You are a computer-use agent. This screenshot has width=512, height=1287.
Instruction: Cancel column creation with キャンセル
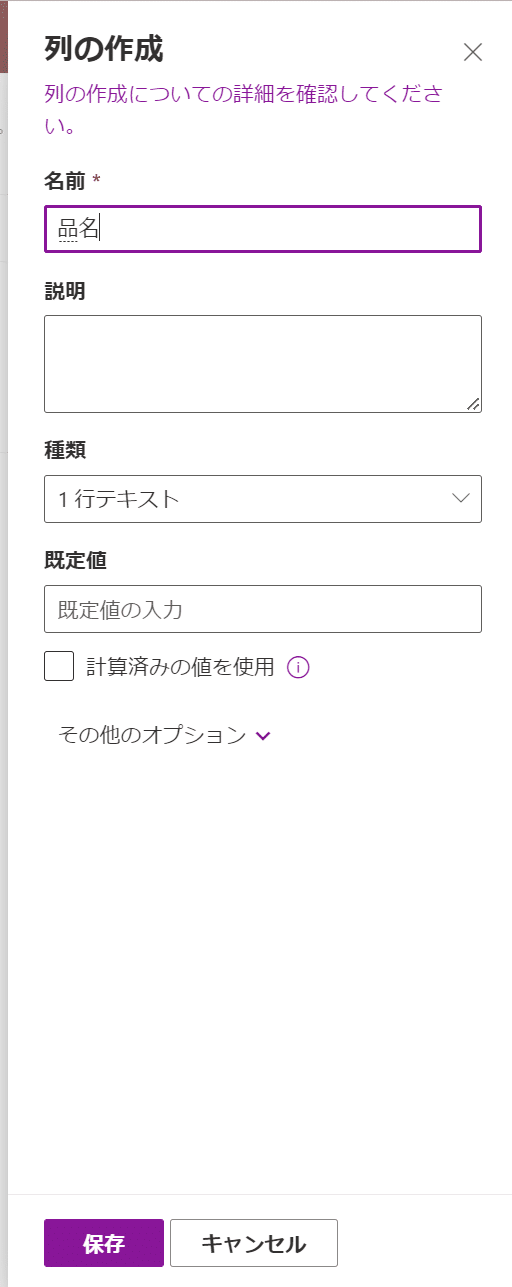(254, 1243)
